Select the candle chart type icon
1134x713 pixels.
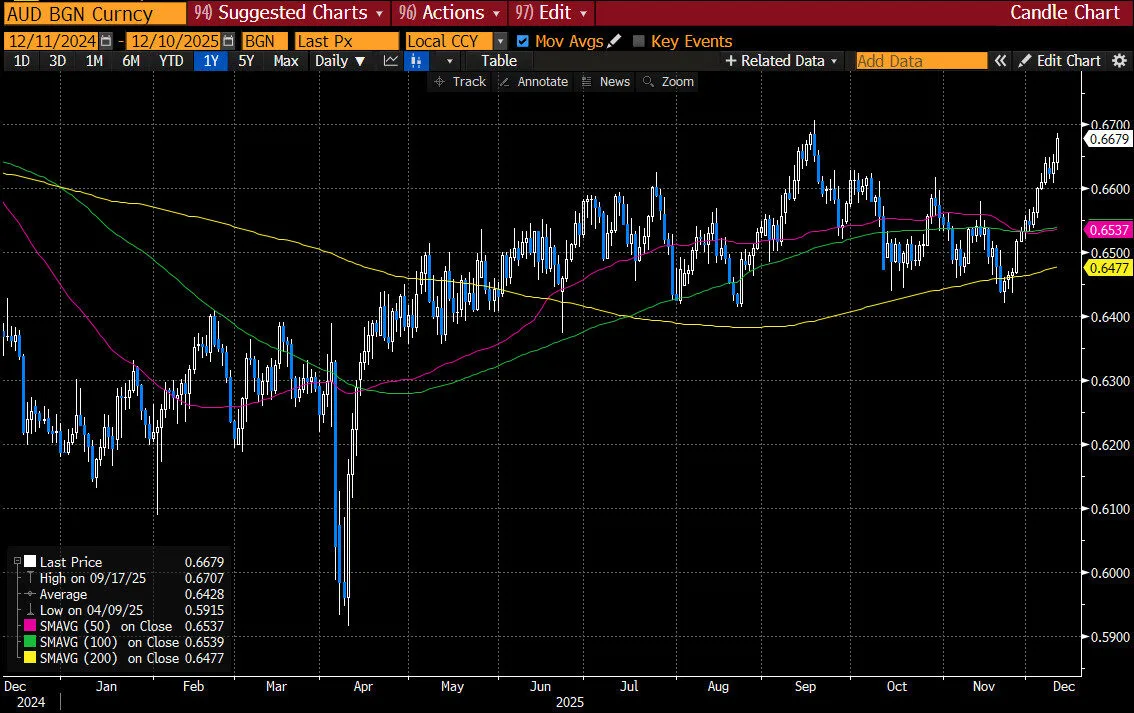417,61
